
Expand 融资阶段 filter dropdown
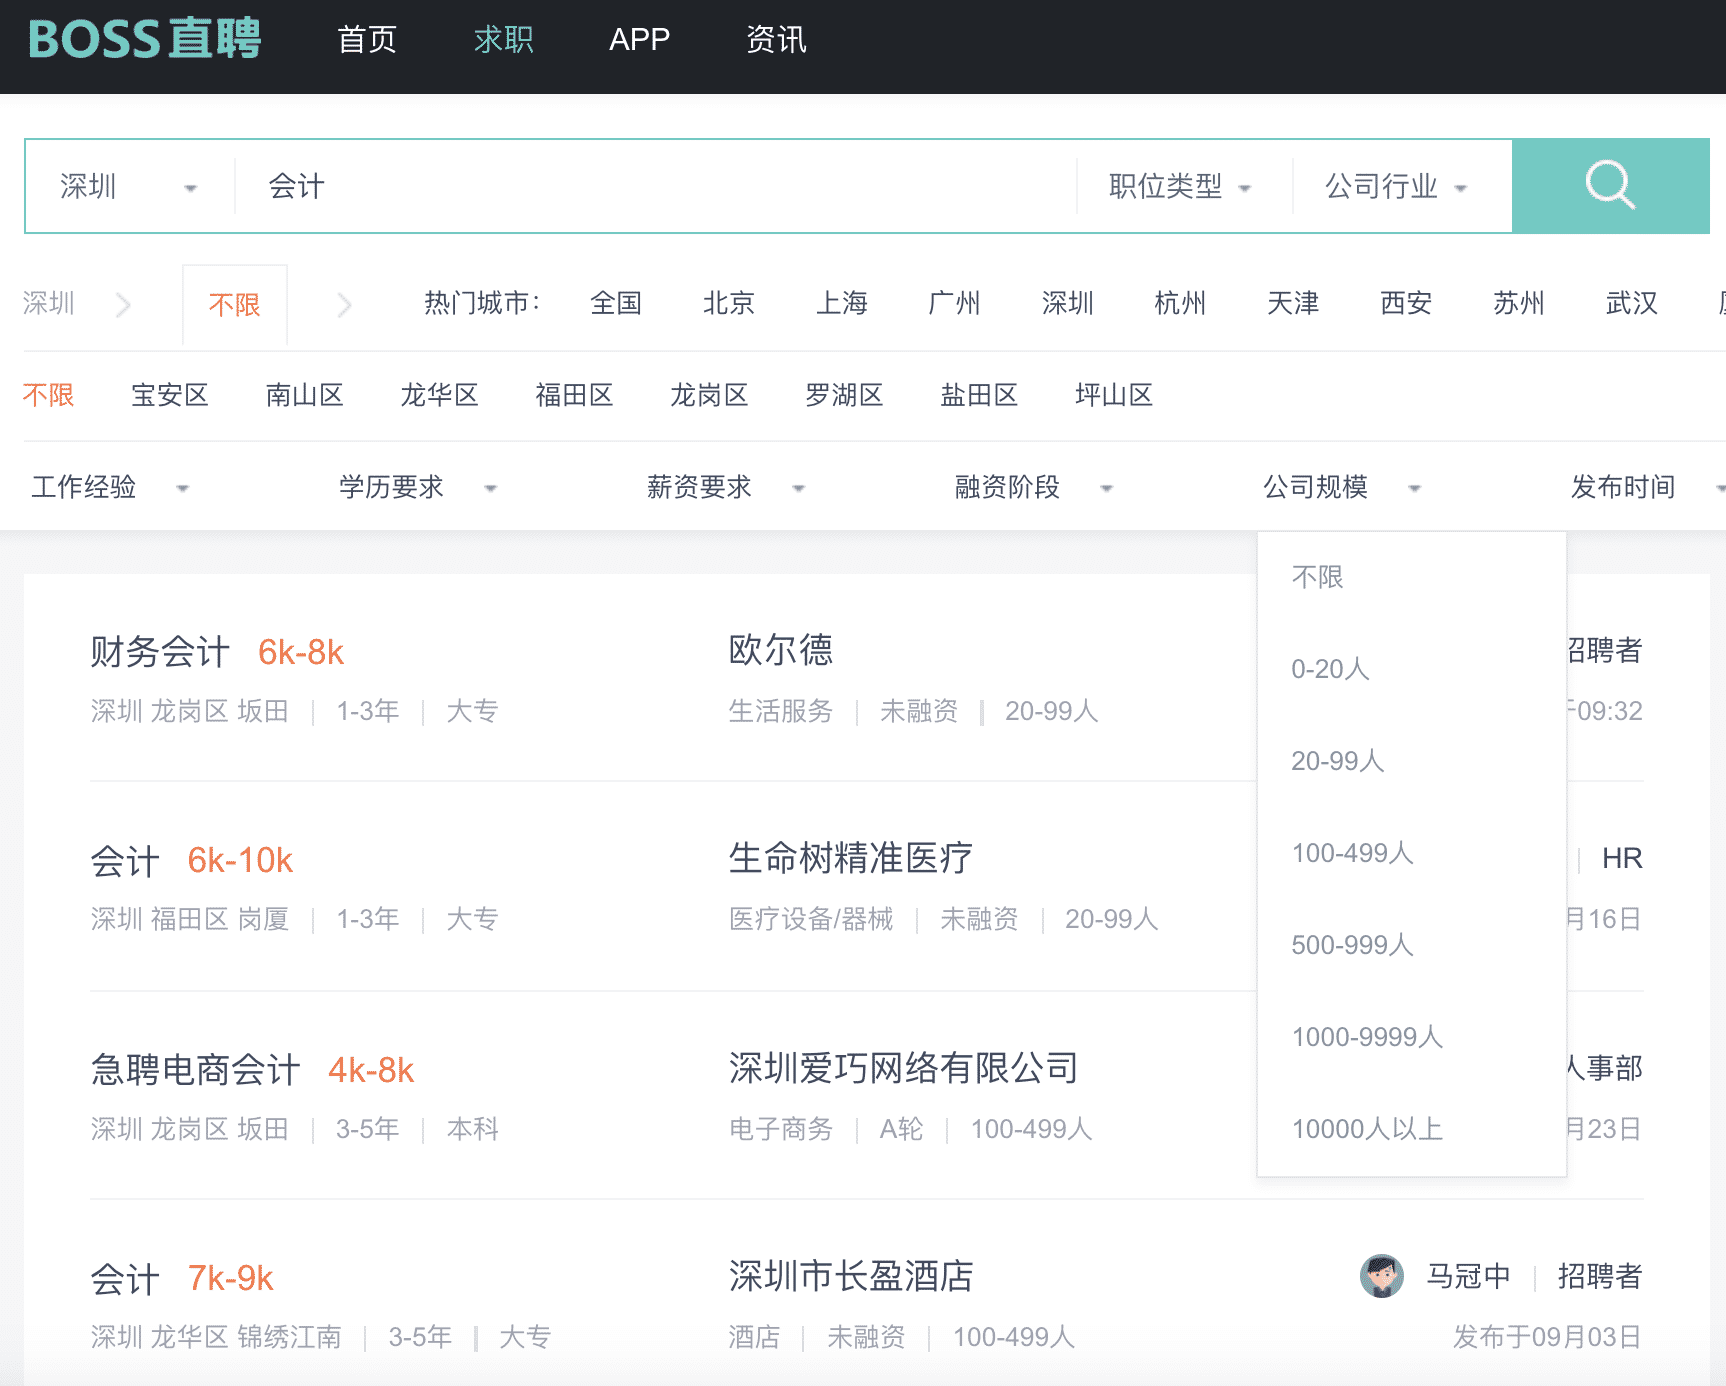(1034, 487)
